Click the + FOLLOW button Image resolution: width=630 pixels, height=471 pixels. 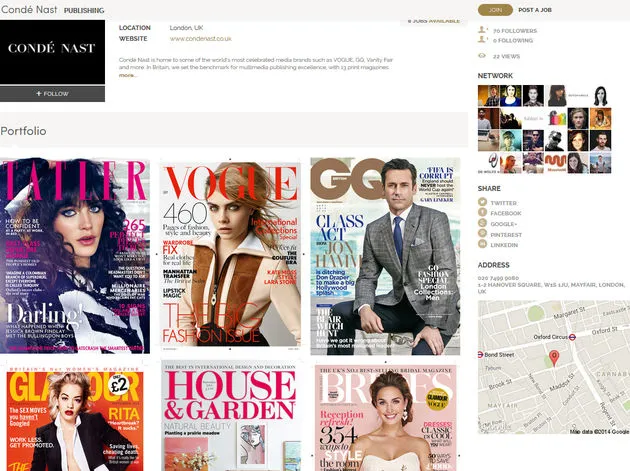[52, 94]
